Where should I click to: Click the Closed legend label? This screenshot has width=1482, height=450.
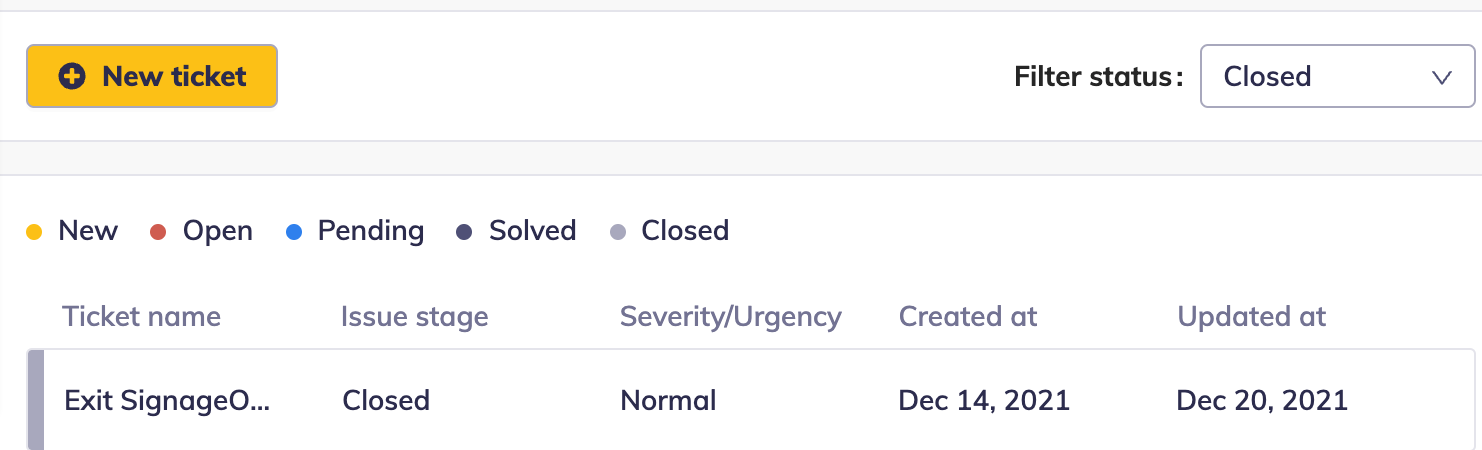point(685,231)
